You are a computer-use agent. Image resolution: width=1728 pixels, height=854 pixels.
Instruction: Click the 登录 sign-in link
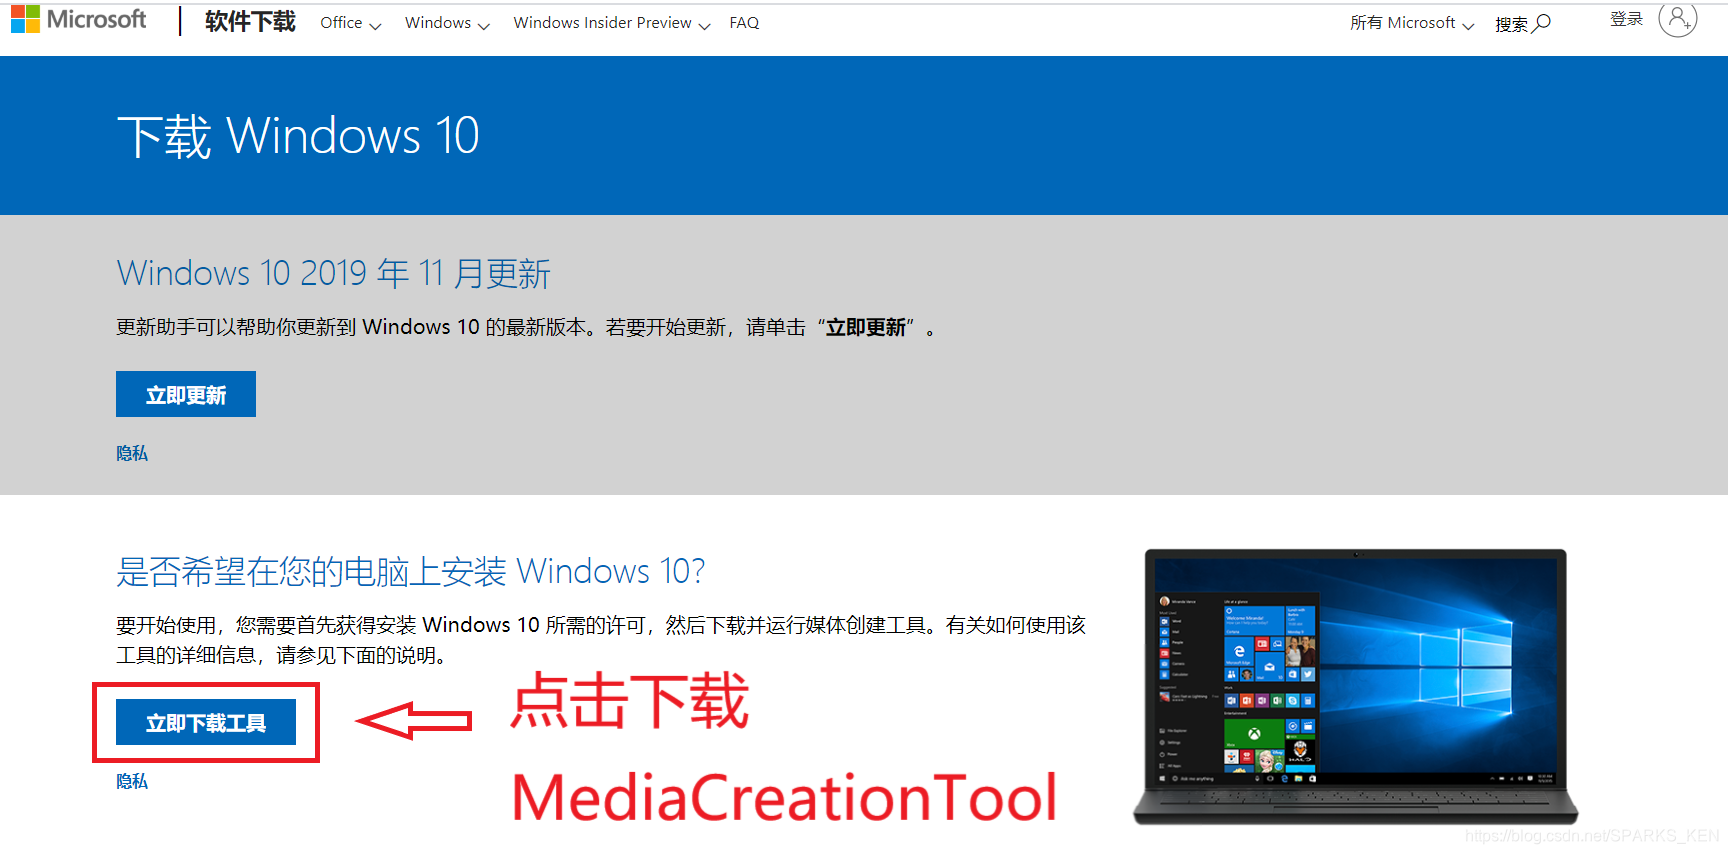tap(1626, 19)
